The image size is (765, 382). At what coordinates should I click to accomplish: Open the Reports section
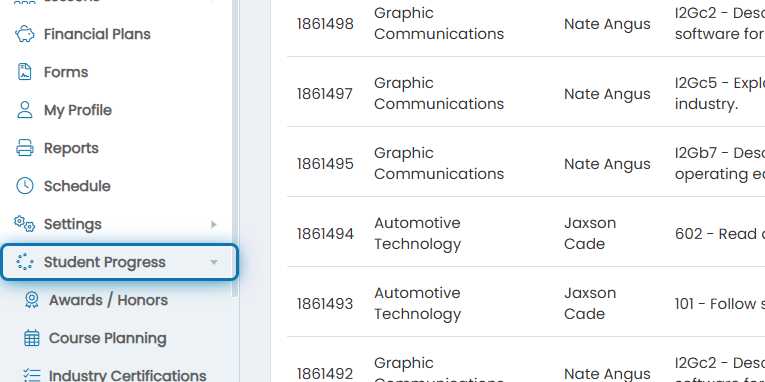pyautogui.click(x=71, y=148)
